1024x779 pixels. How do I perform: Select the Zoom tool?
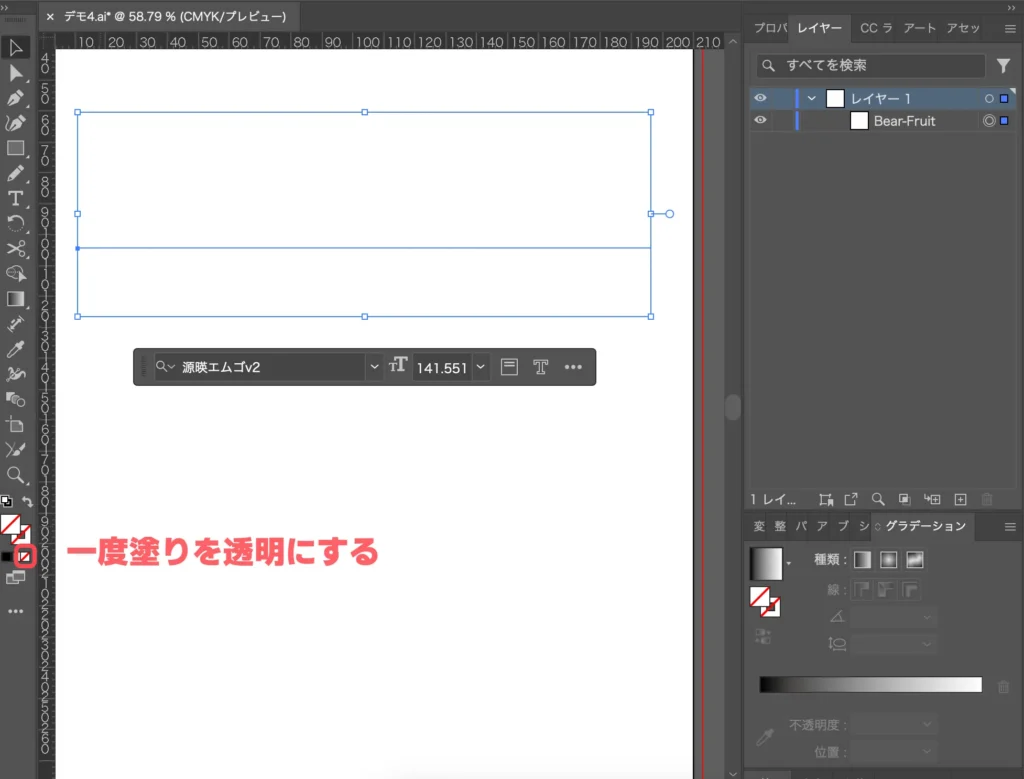(16, 477)
